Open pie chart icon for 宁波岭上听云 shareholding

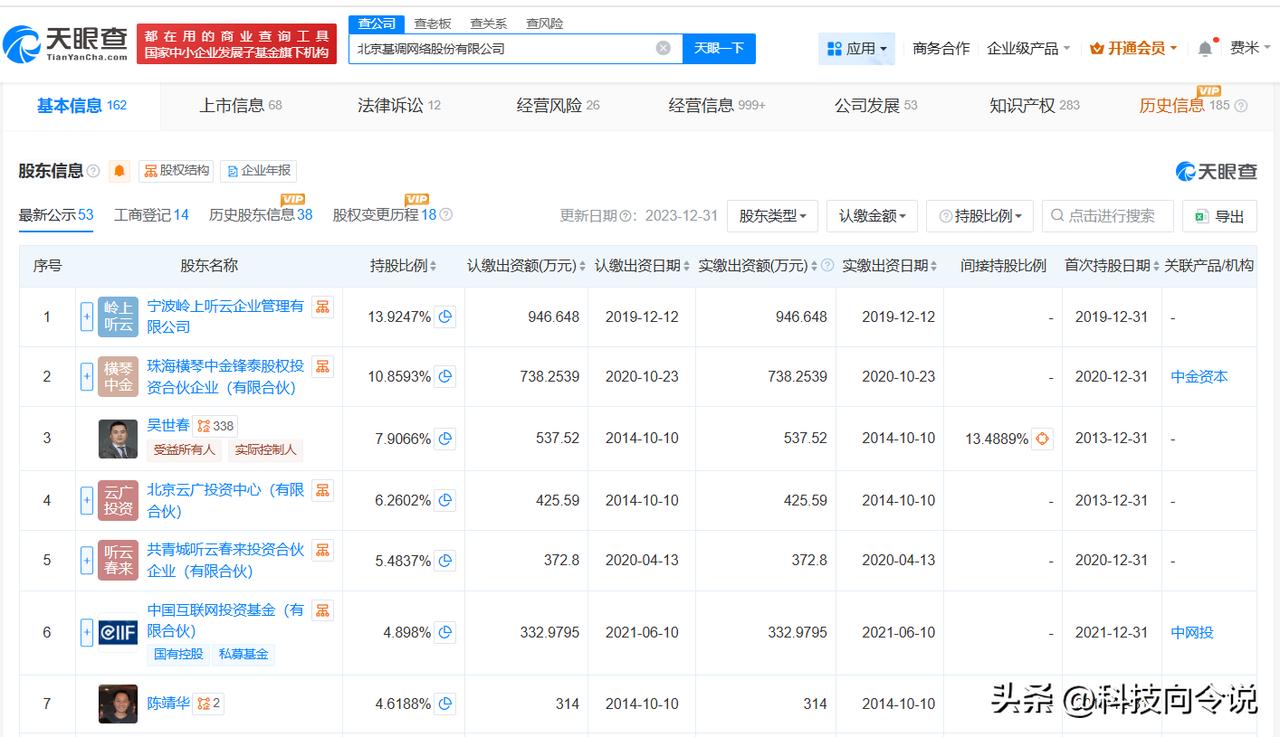446,317
